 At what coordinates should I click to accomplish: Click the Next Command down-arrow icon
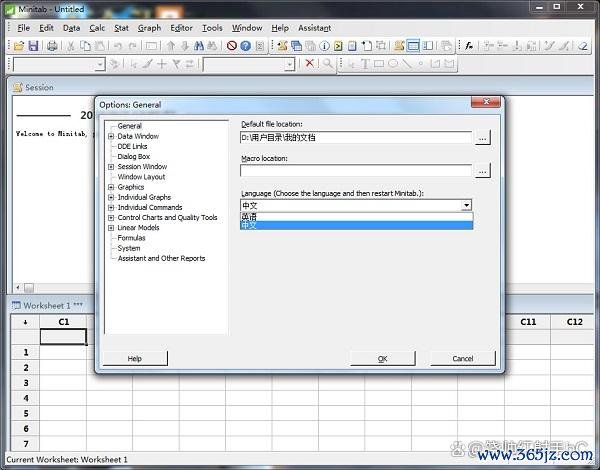185,46
